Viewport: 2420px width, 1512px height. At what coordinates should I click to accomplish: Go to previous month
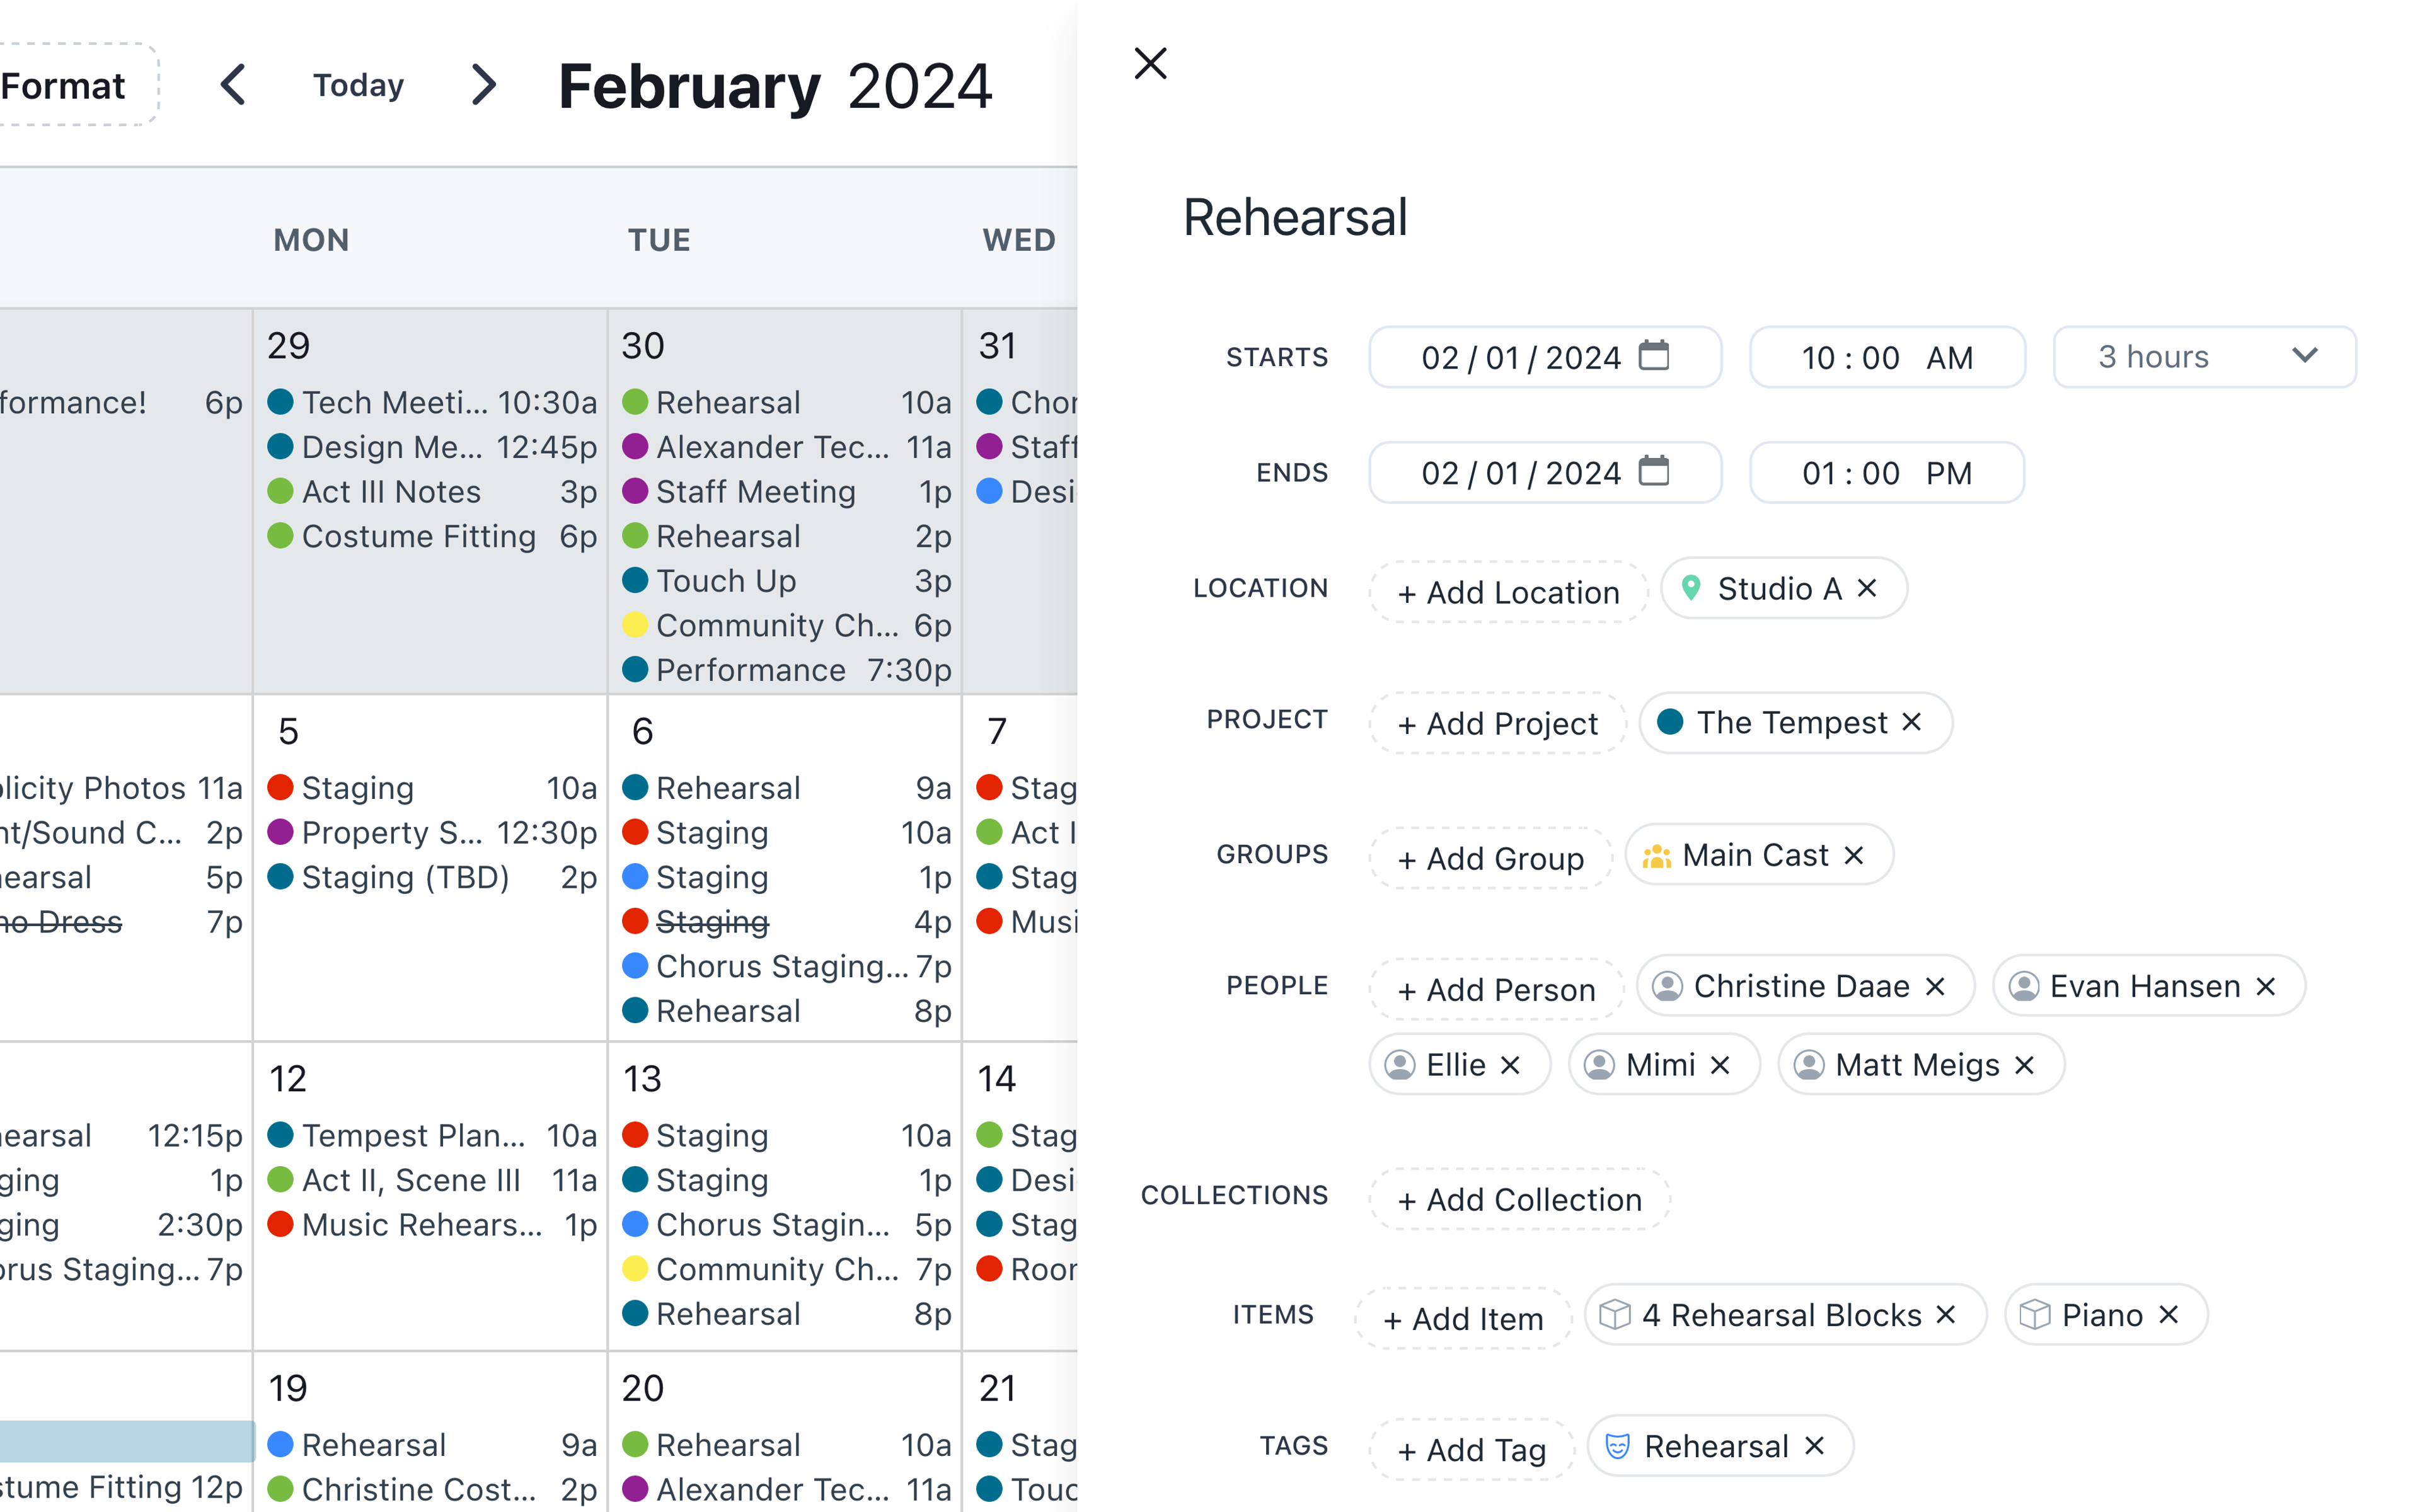click(233, 85)
